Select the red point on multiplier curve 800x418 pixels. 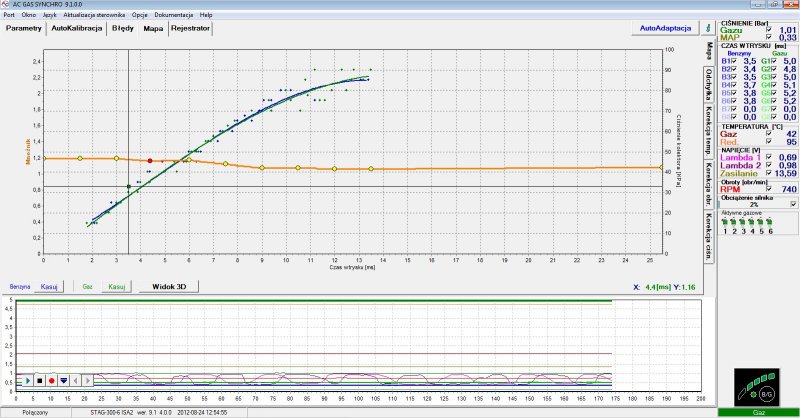point(150,161)
